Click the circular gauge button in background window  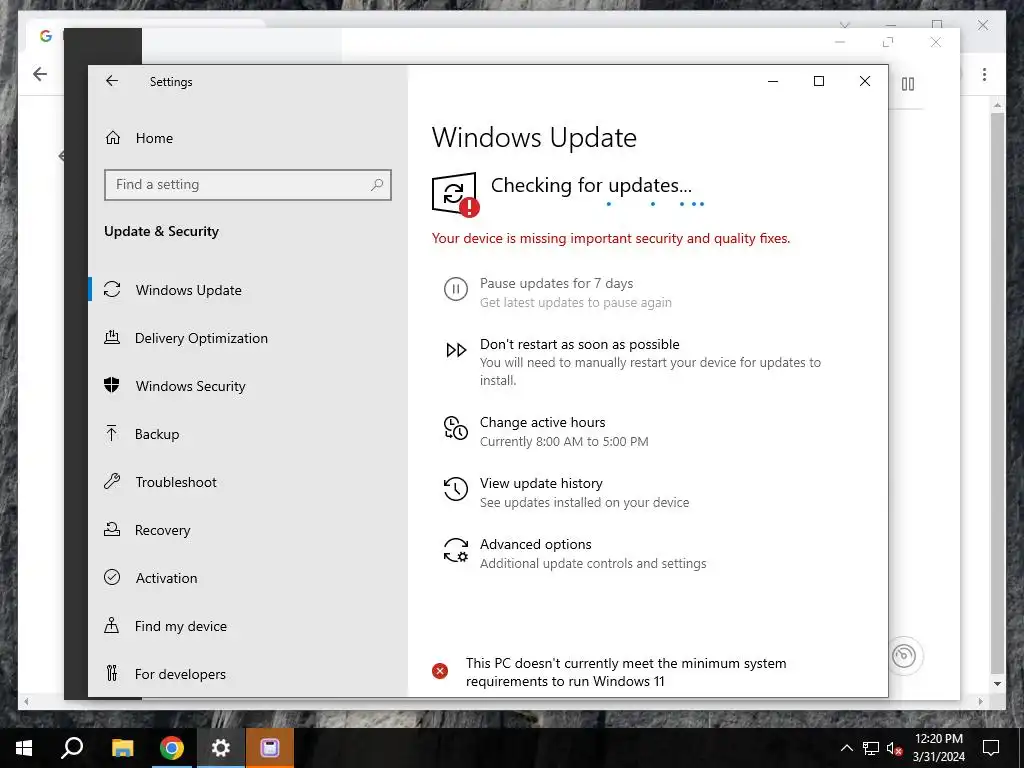tap(904, 656)
